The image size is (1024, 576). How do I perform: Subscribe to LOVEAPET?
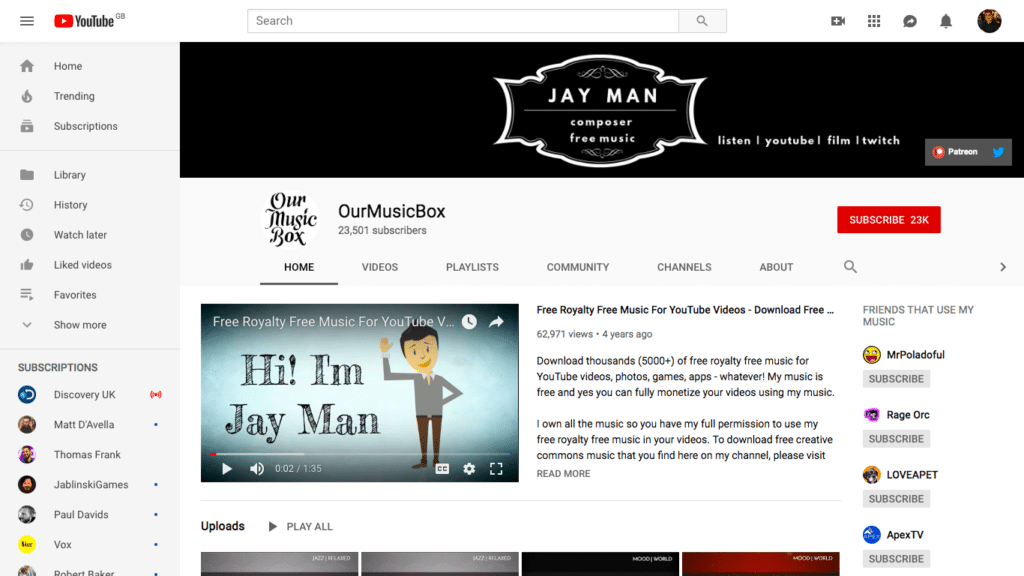(x=896, y=499)
